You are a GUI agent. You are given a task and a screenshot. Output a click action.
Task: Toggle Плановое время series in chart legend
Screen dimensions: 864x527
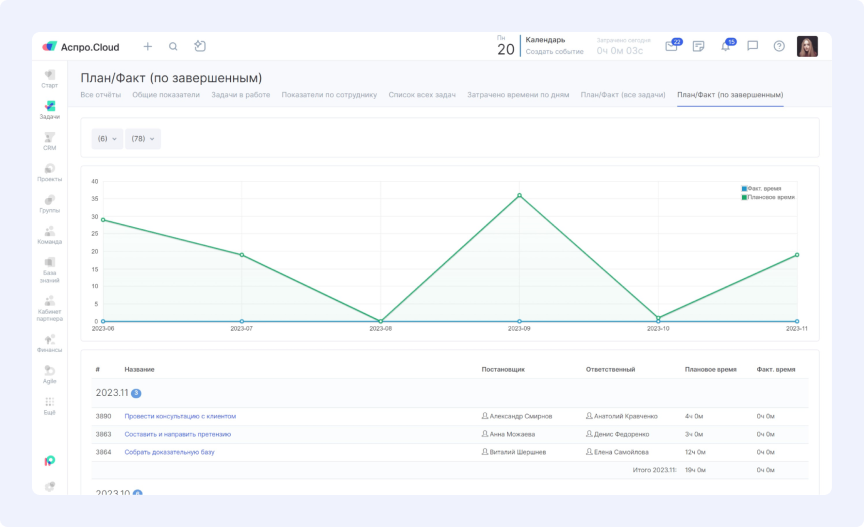[768, 197]
